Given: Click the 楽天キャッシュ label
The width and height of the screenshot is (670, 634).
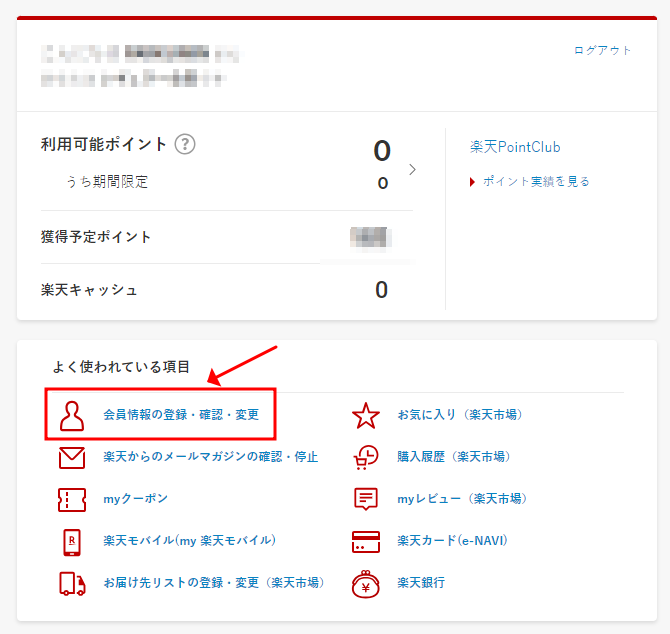Looking at the screenshot, I should click(x=89, y=290).
